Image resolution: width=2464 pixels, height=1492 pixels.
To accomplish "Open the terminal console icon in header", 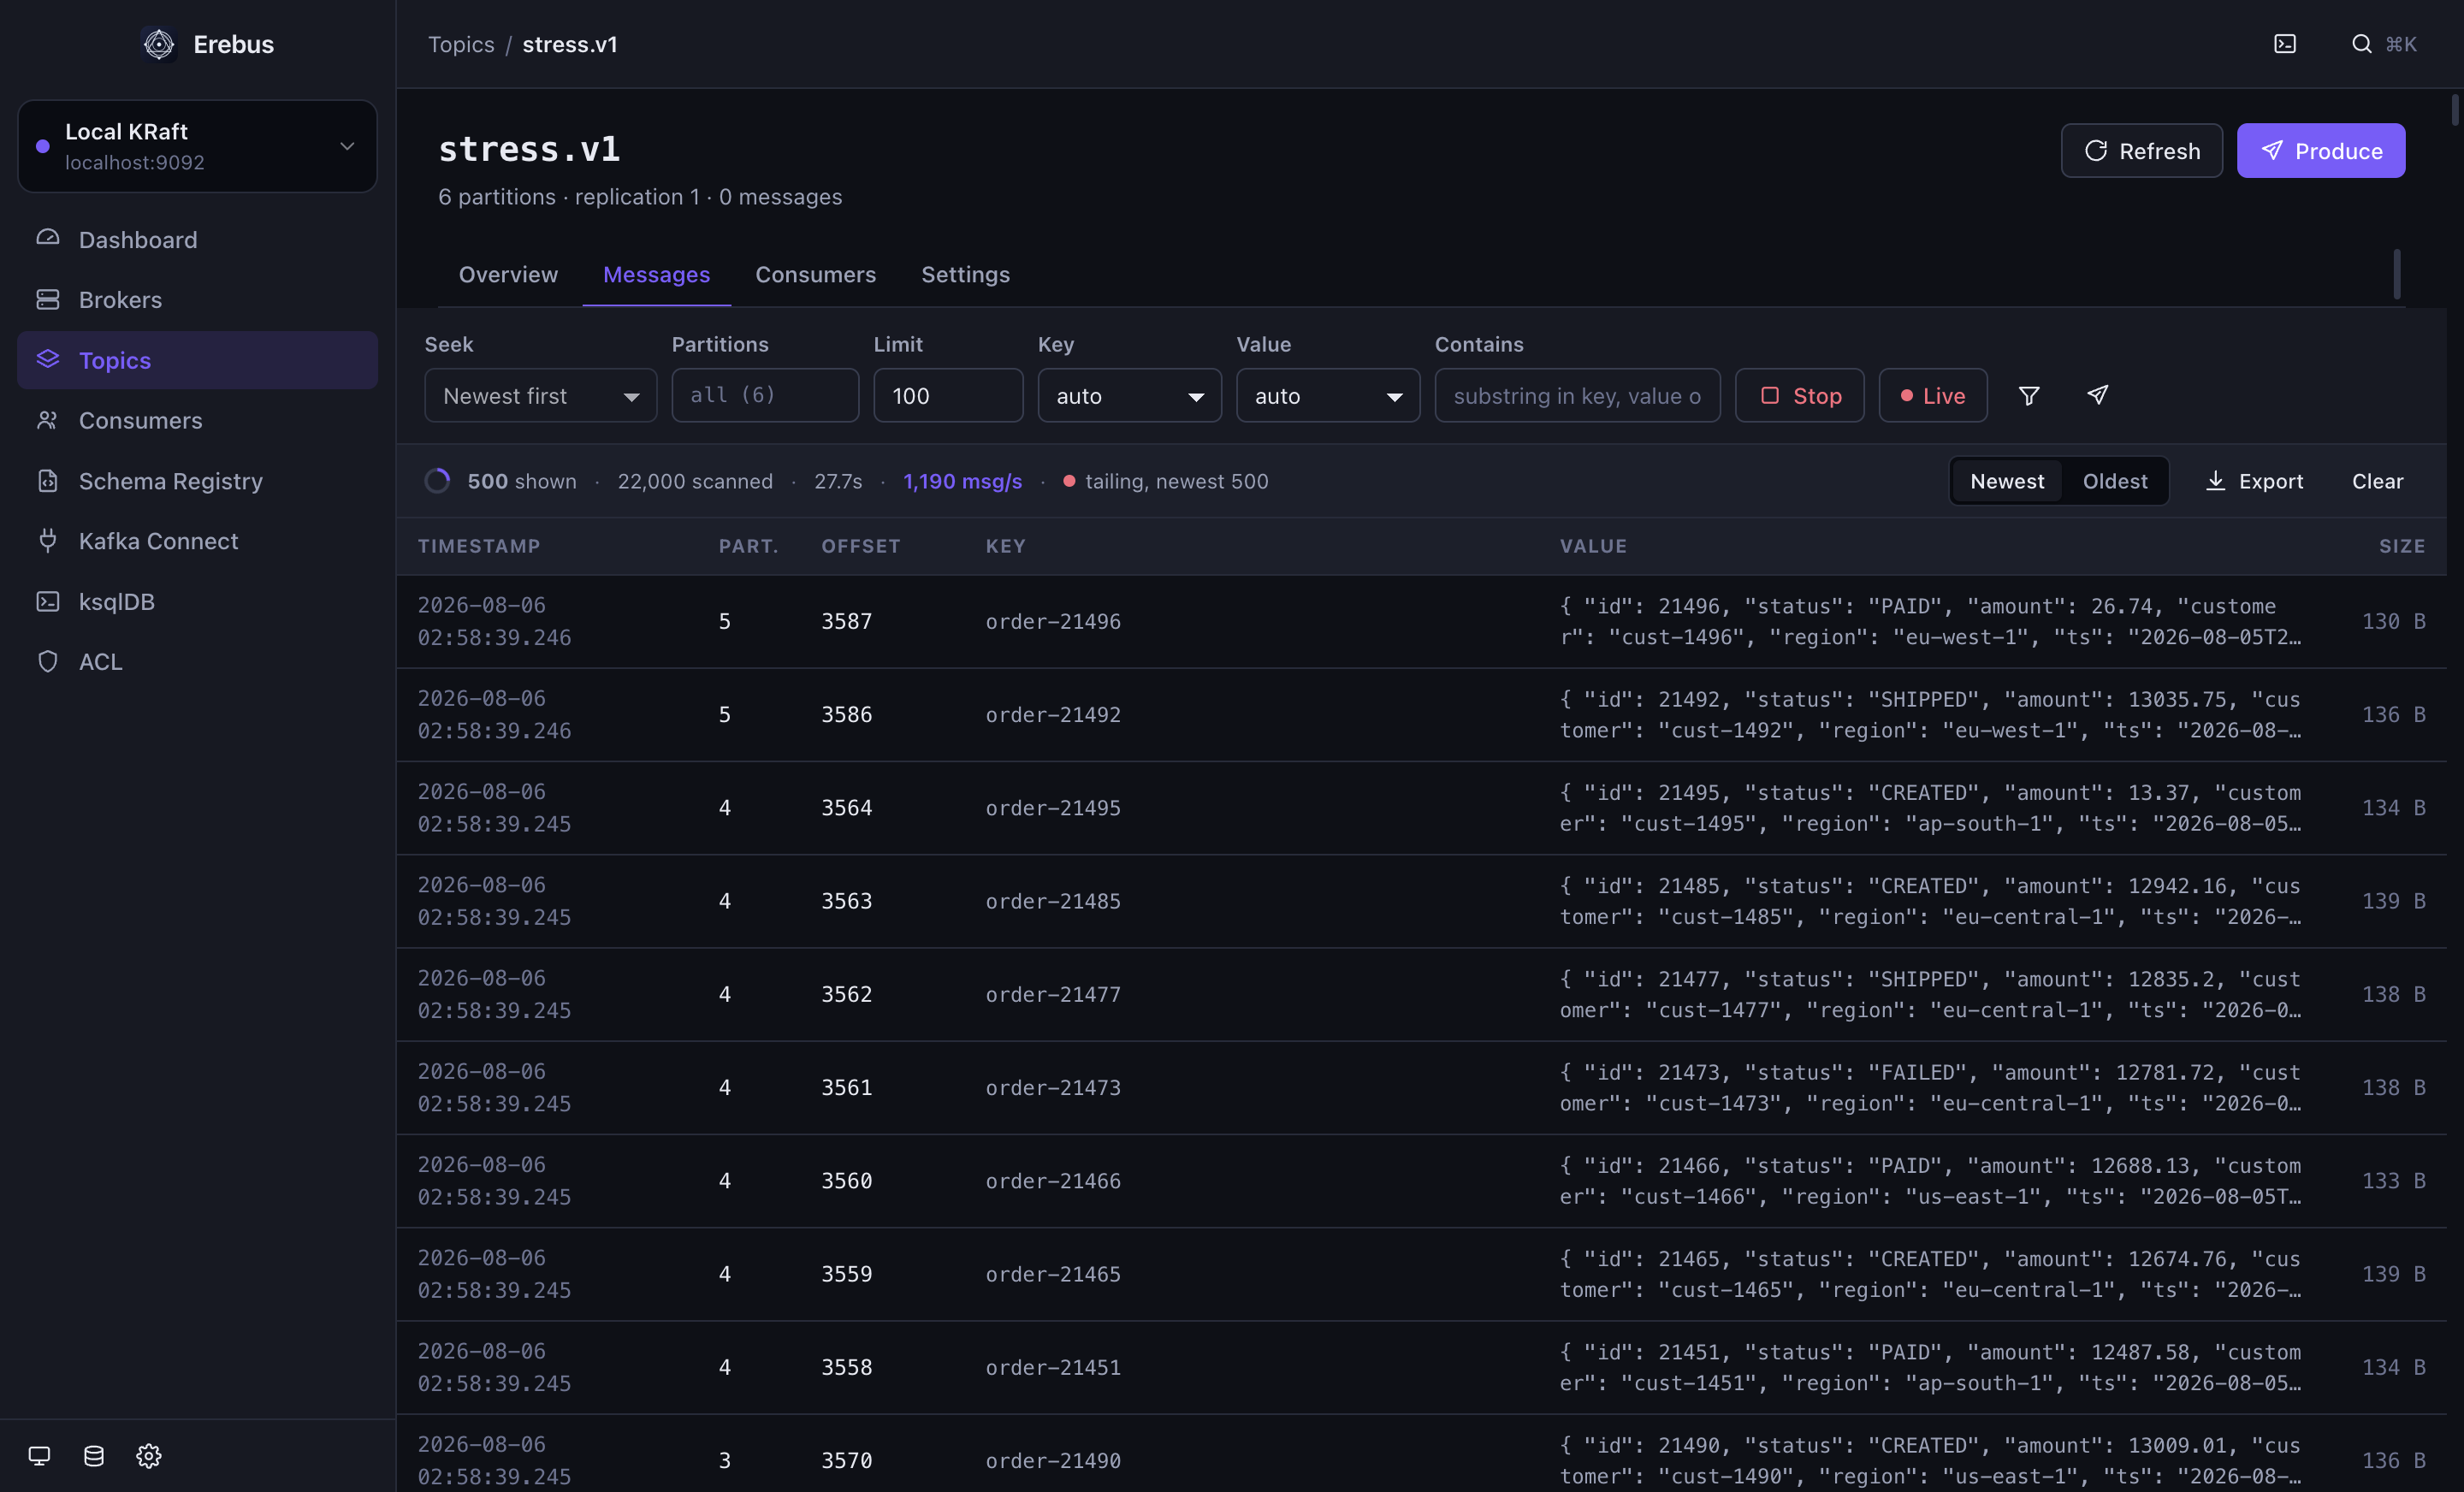I will [2285, 44].
